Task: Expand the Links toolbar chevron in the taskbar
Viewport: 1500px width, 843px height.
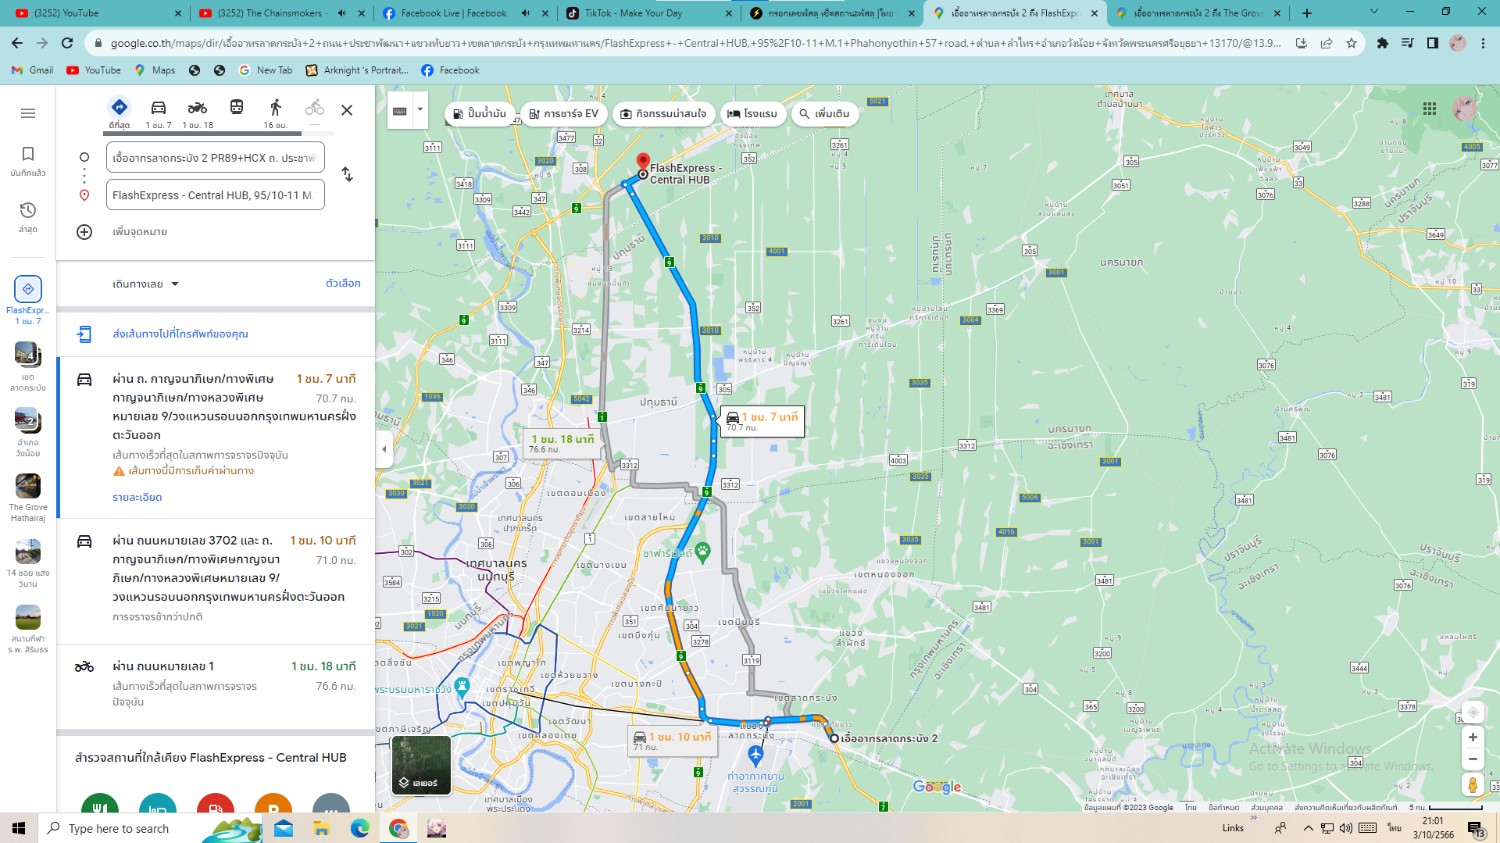Action: (1253, 818)
